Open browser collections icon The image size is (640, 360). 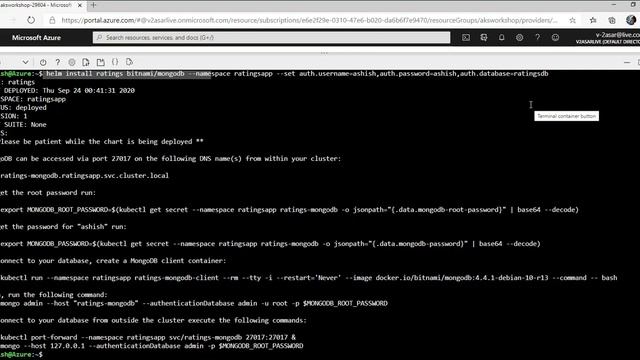tap(612, 20)
